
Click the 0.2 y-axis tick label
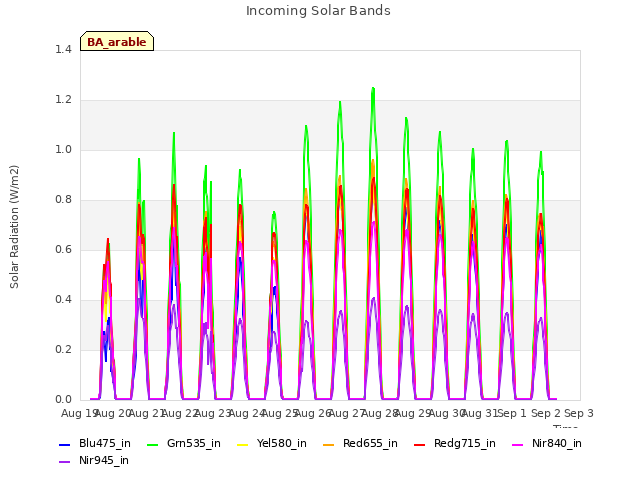(63, 349)
